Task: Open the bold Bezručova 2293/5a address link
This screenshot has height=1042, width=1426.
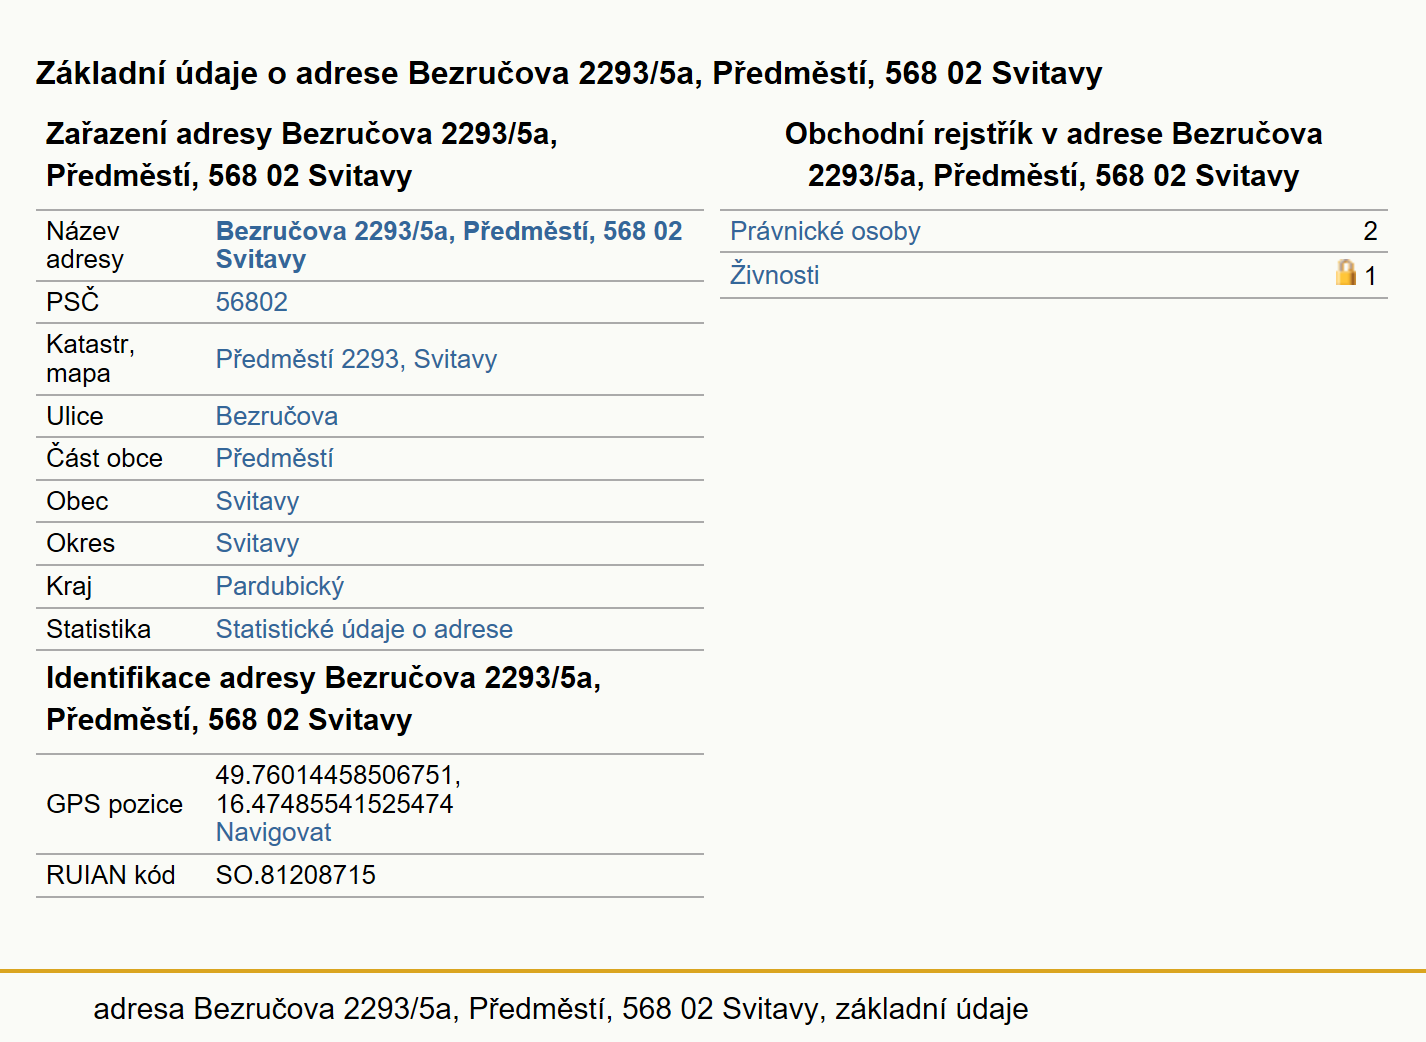Action: tap(449, 245)
